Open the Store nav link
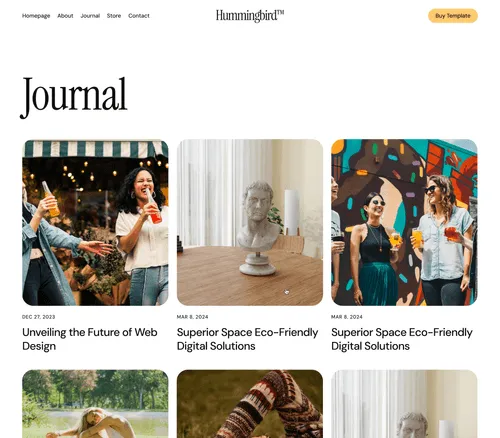The image size is (500, 438). tap(114, 16)
